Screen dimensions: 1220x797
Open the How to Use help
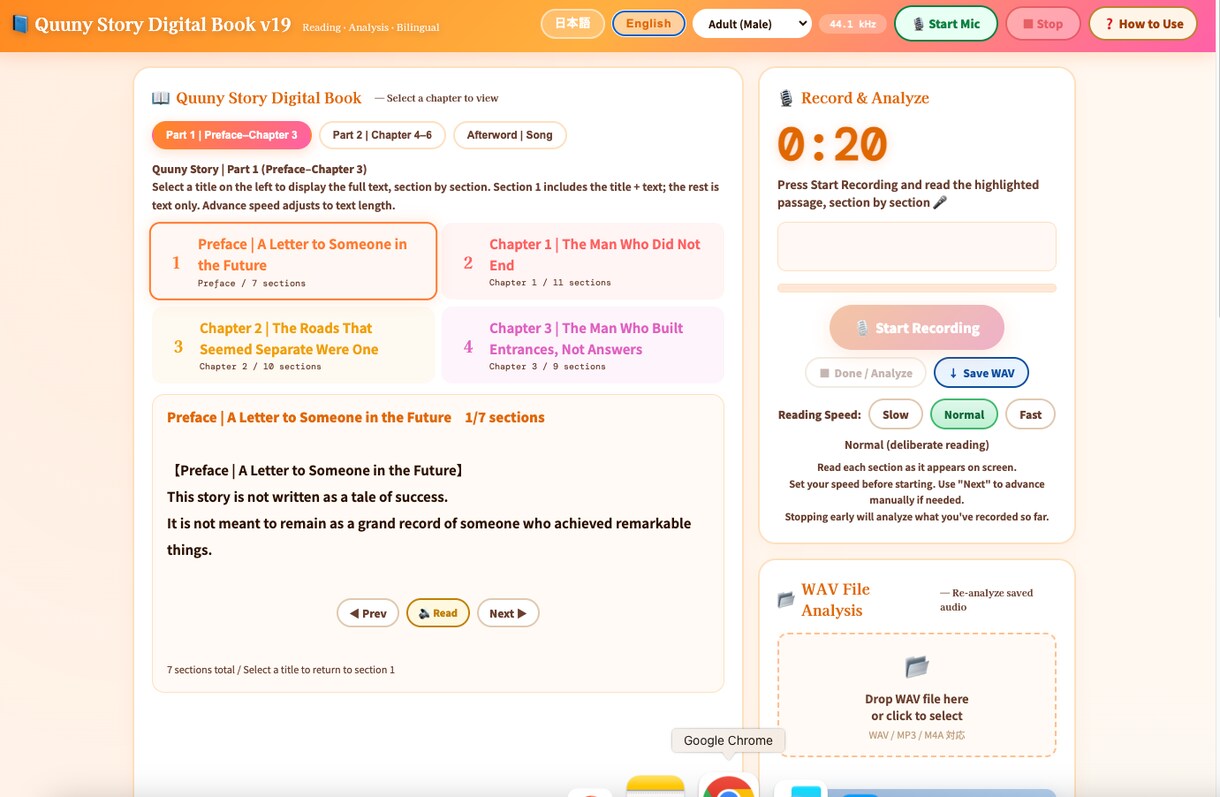[1143, 24]
